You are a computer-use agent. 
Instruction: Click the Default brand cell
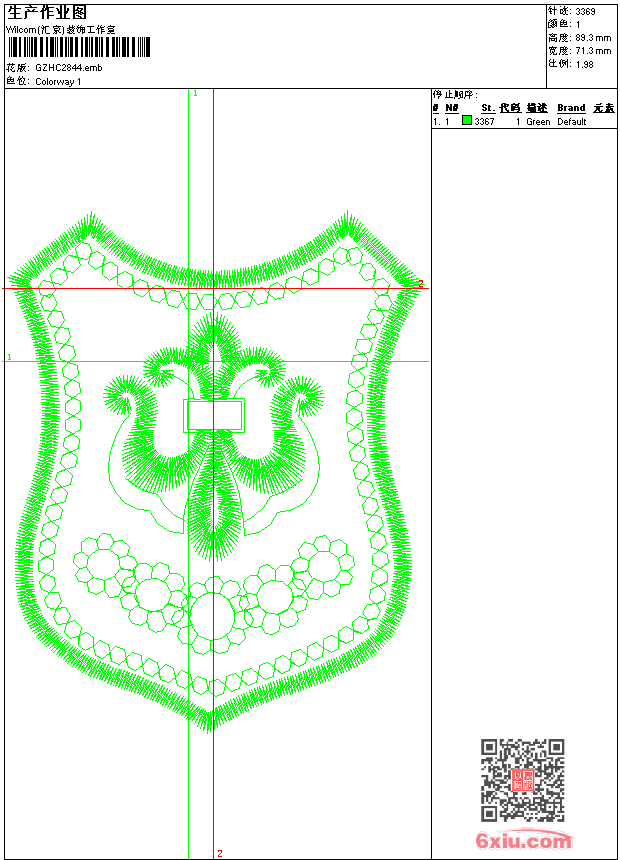(572, 122)
